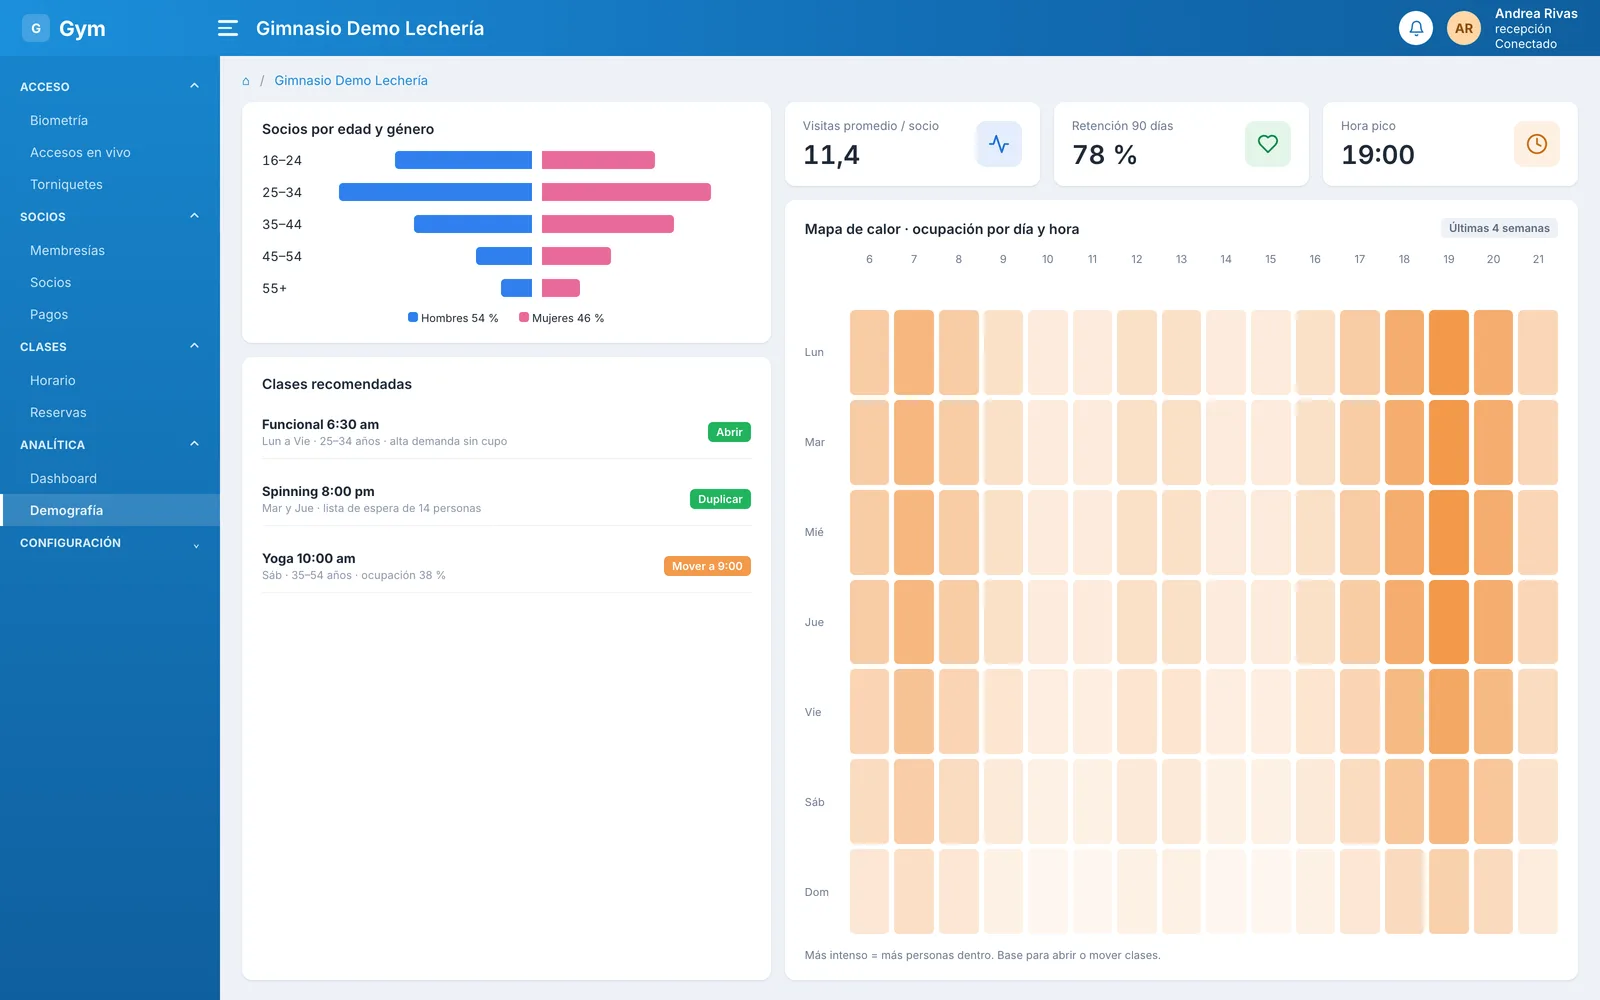Toggle the hamburger sidebar menu icon
This screenshot has width=1600, height=1000.
(x=228, y=28)
